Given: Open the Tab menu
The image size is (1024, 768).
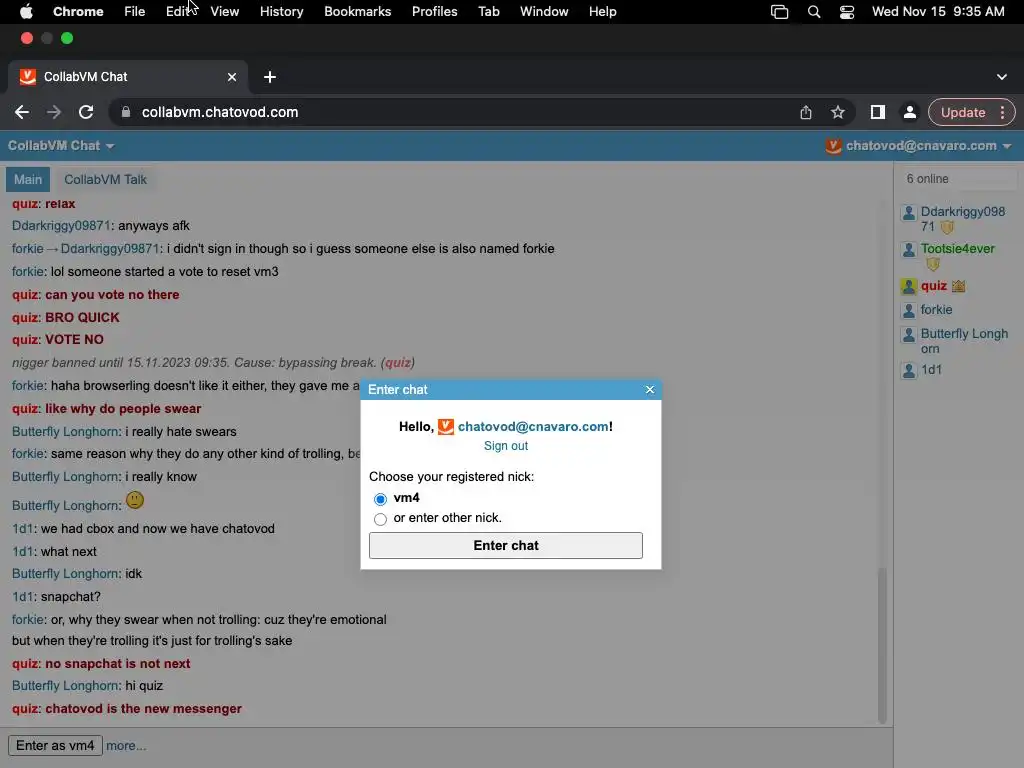Looking at the screenshot, I should click(488, 12).
